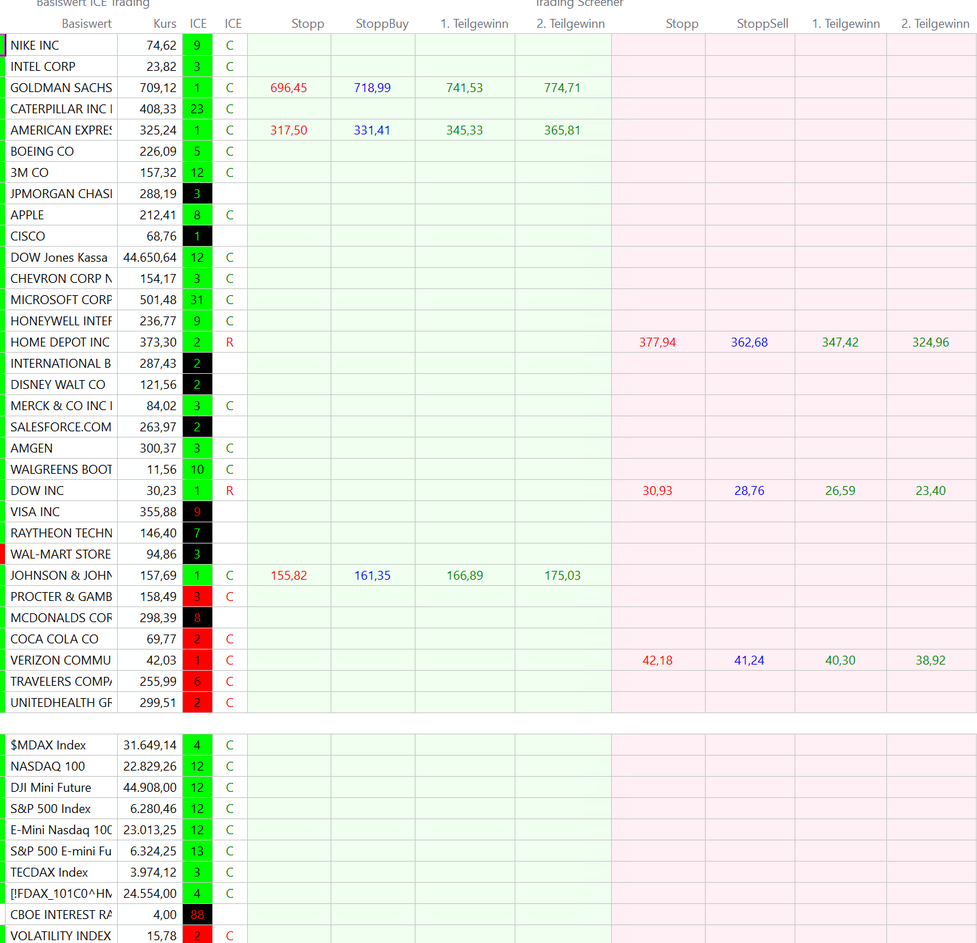Screen dimensions: 977x943
Task: Click Johnson & Johnson first Teilgewinn 166,89
Action: [464, 576]
